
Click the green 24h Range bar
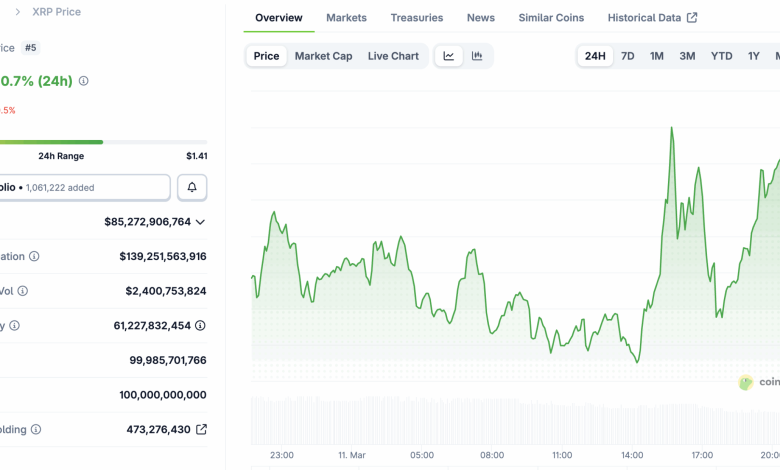pyautogui.click(x=50, y=142)
